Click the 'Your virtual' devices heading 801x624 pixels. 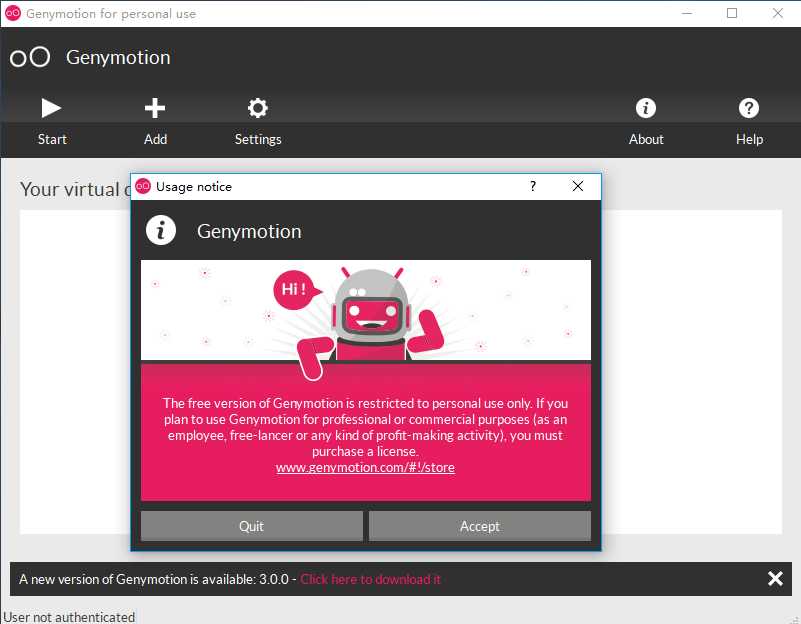(75, 189)
